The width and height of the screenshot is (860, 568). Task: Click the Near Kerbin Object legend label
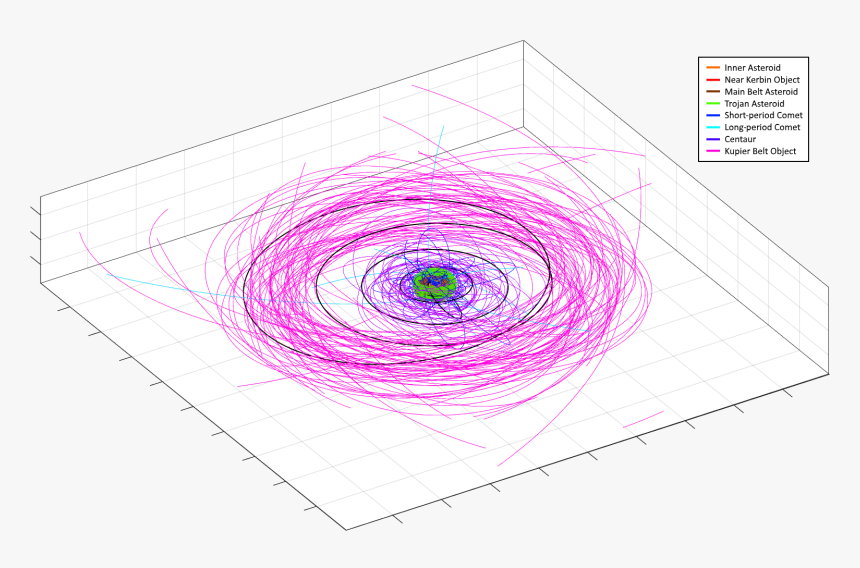click(x=762, y=80)
